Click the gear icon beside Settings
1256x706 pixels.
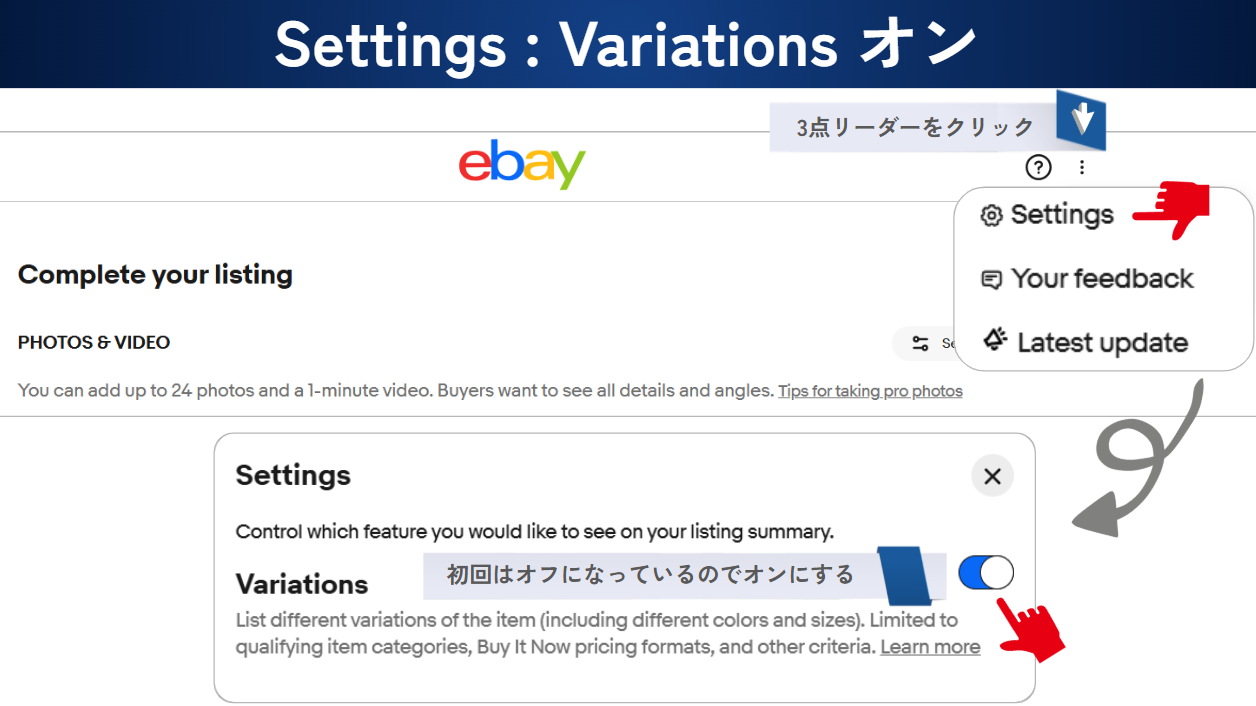991,215
